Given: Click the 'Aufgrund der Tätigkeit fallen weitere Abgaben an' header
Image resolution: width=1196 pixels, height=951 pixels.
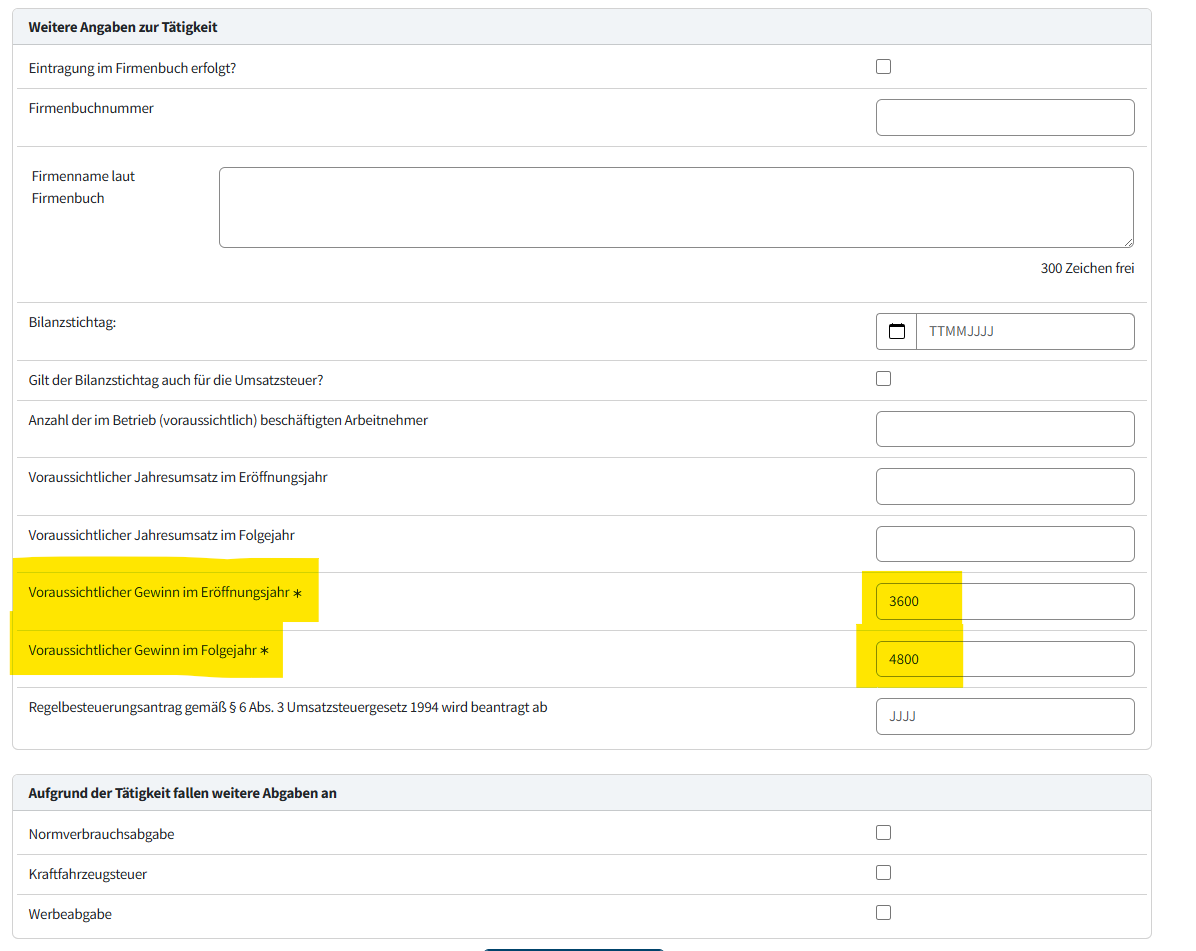Looking at the screenshot, I should pos(182,793).
